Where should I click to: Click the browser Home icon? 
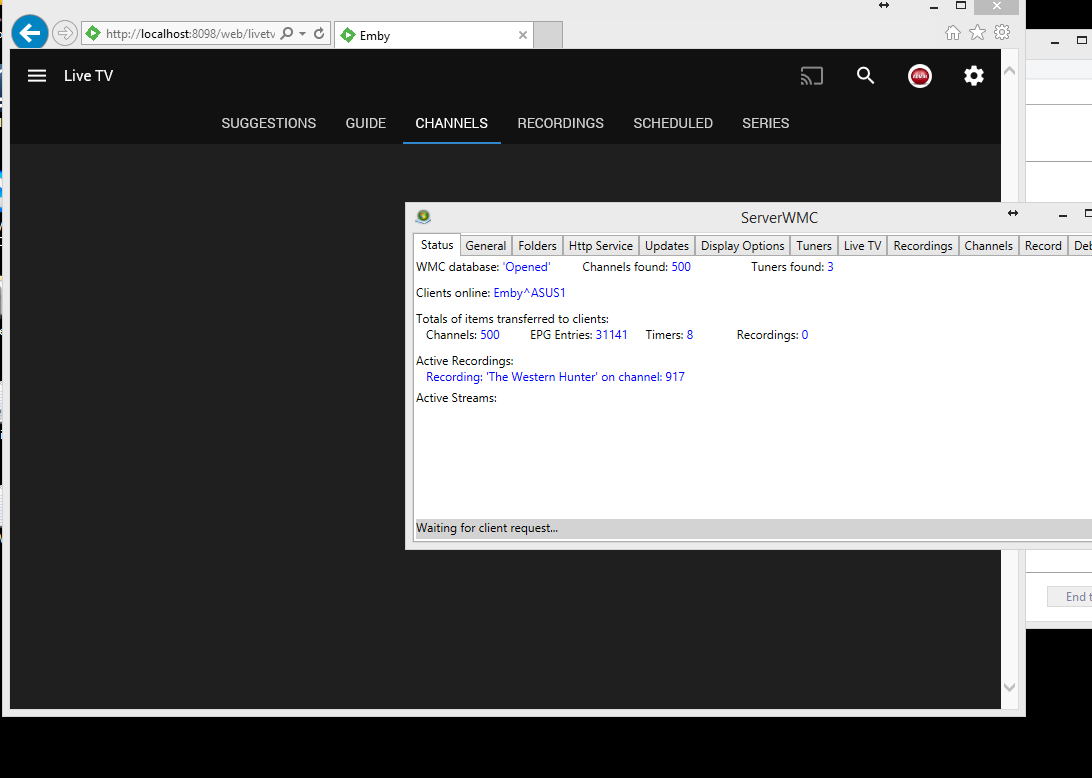(x=953, y=32)
